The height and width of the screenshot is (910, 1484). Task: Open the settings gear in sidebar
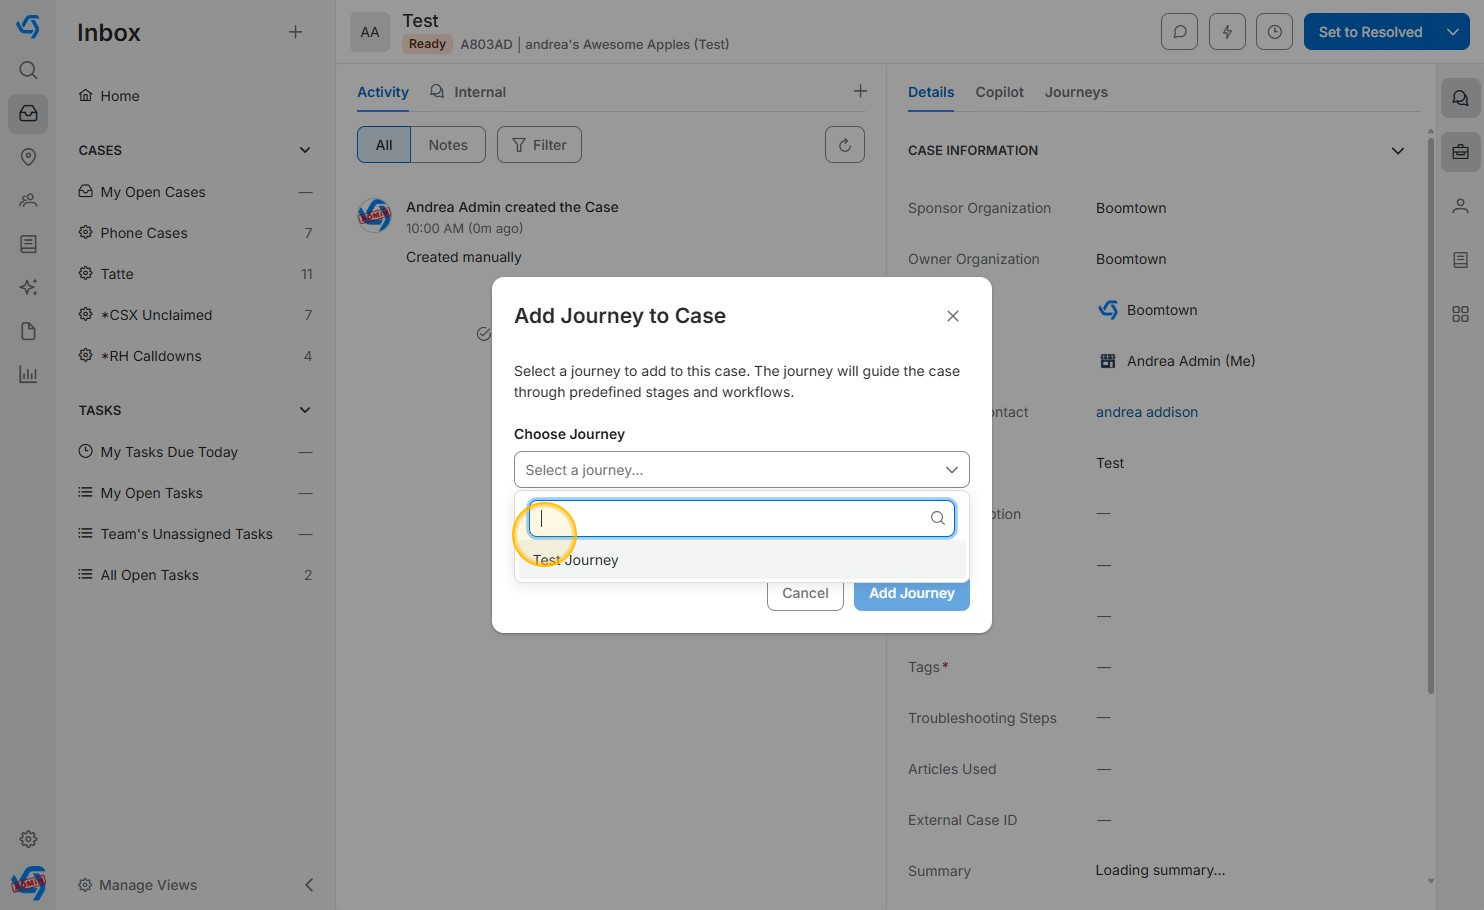(x=28, y=839)
